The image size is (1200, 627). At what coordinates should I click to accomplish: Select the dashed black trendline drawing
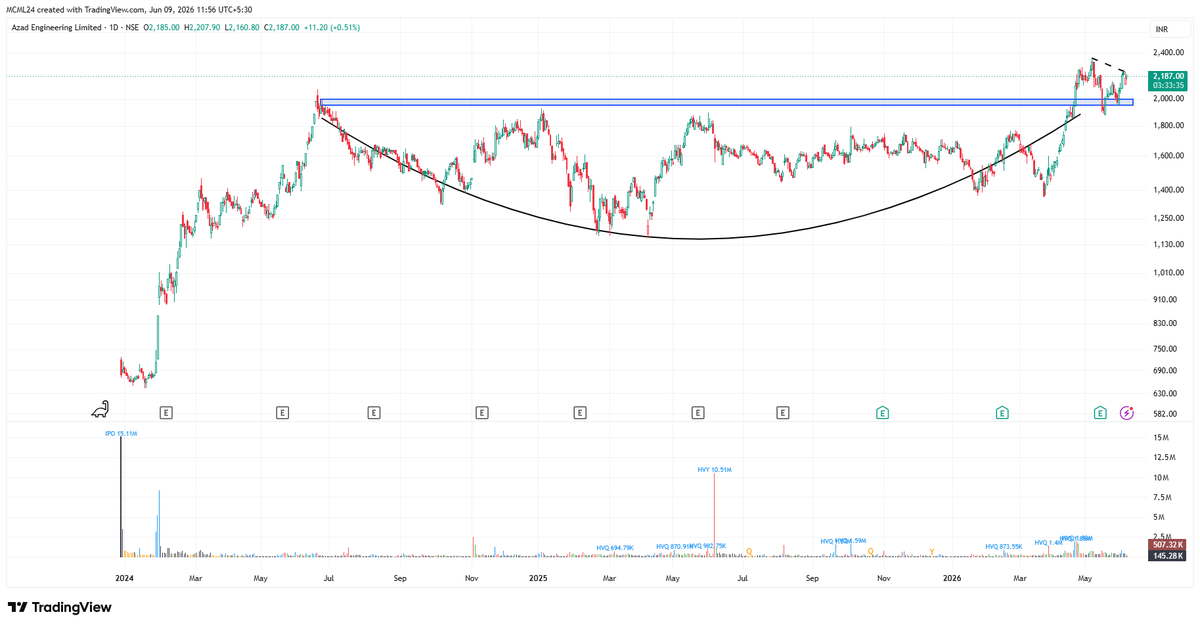(1109, 66)
